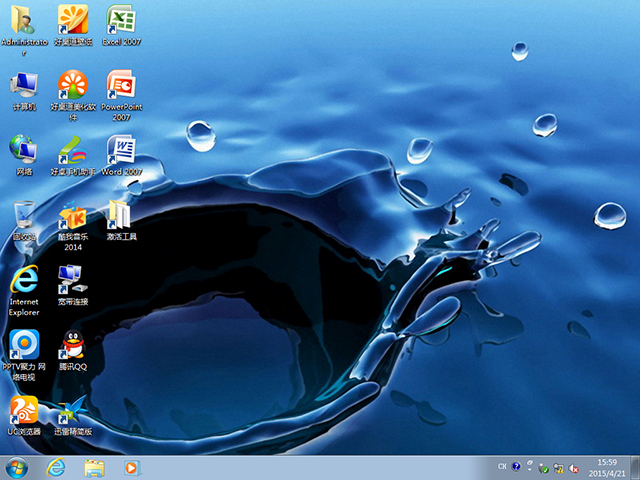The height and width of the screenshot is (480, 640).
Task: Launch the media player pinned to the taskbar
Action: click(131, 467)
